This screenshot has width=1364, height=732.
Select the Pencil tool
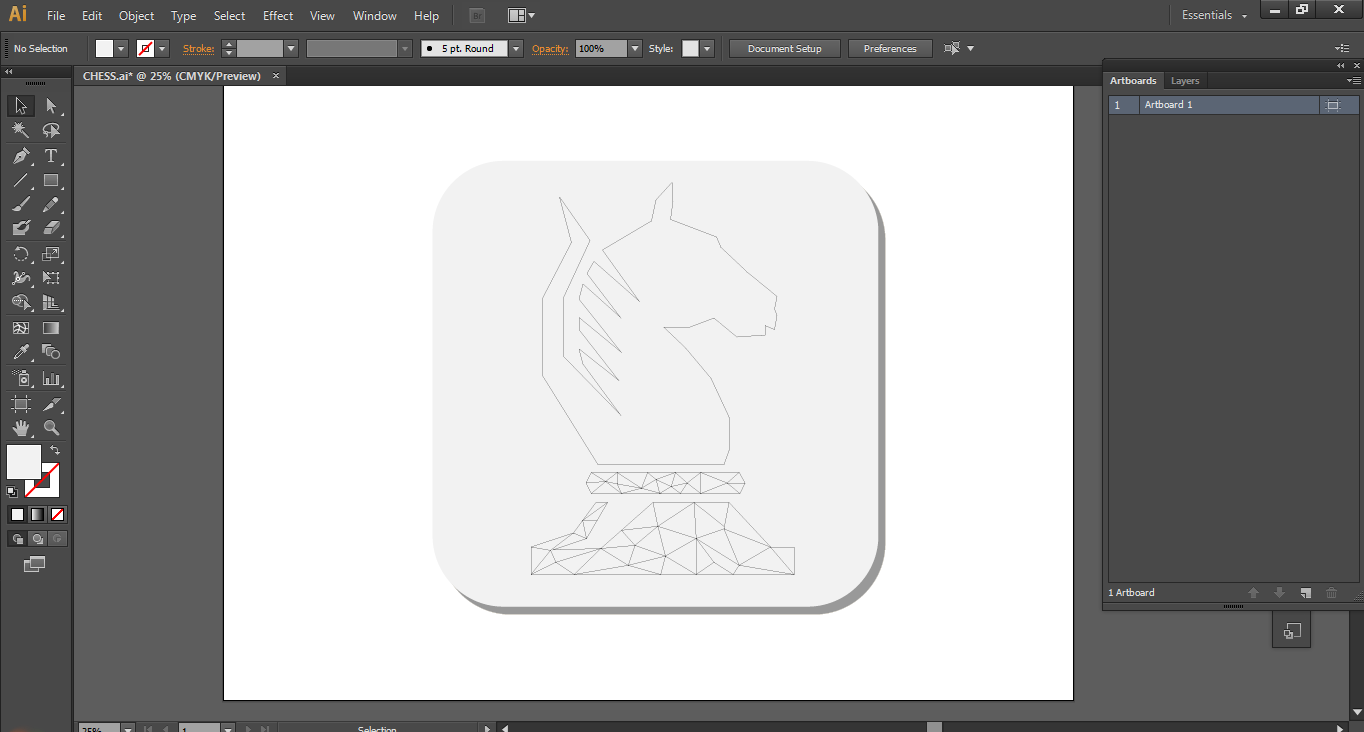[x=51, y=205]
